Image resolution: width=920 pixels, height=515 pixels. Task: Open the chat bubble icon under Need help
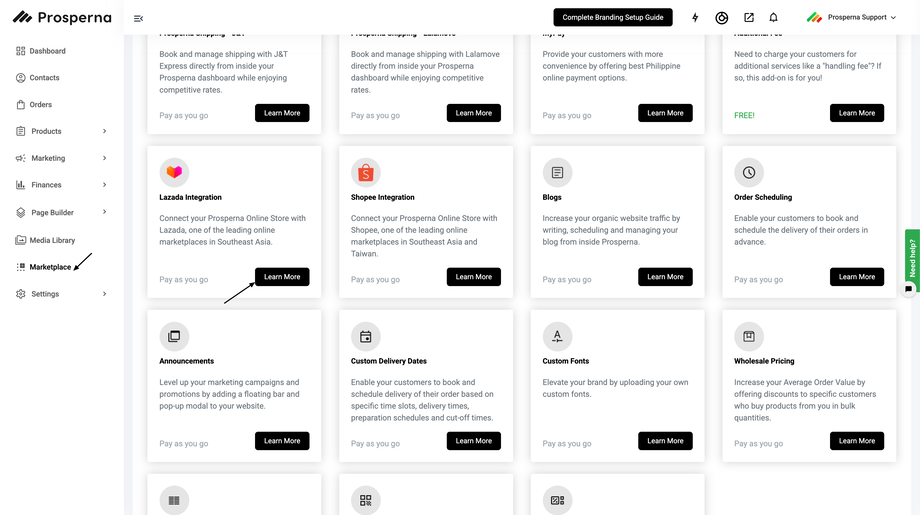click(908, 289)
